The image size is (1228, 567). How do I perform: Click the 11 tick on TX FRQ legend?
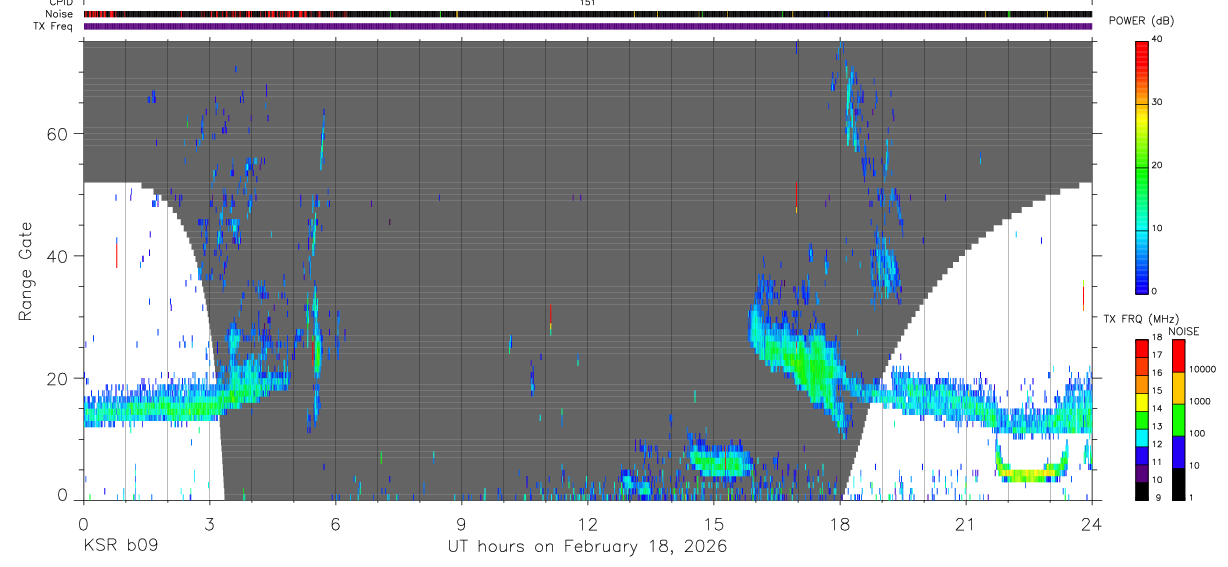1158,462
